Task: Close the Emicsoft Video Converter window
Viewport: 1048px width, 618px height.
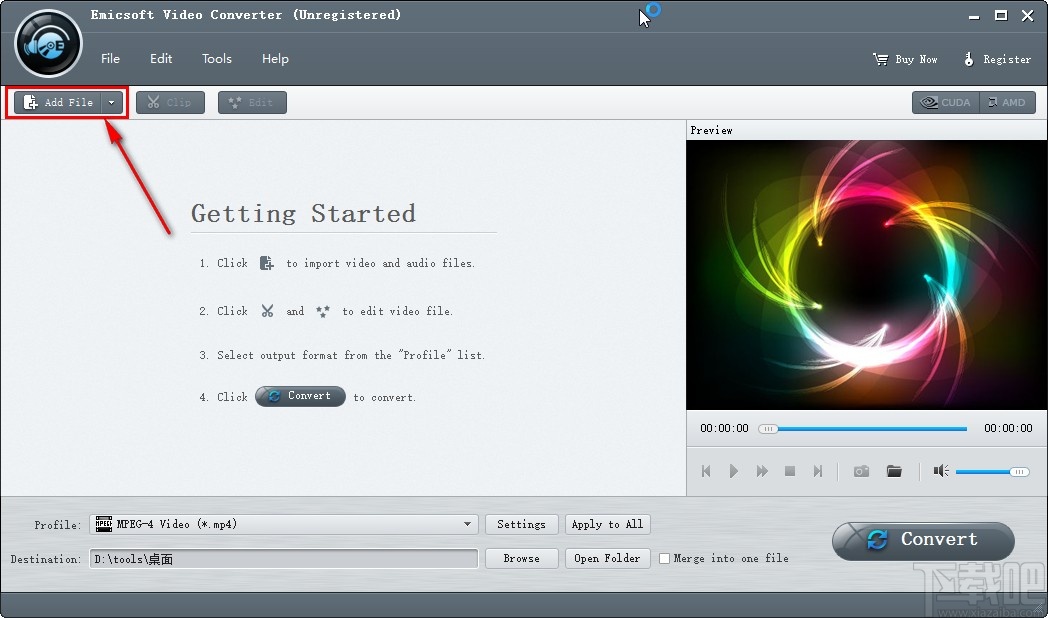Action: pos(1028,15)
